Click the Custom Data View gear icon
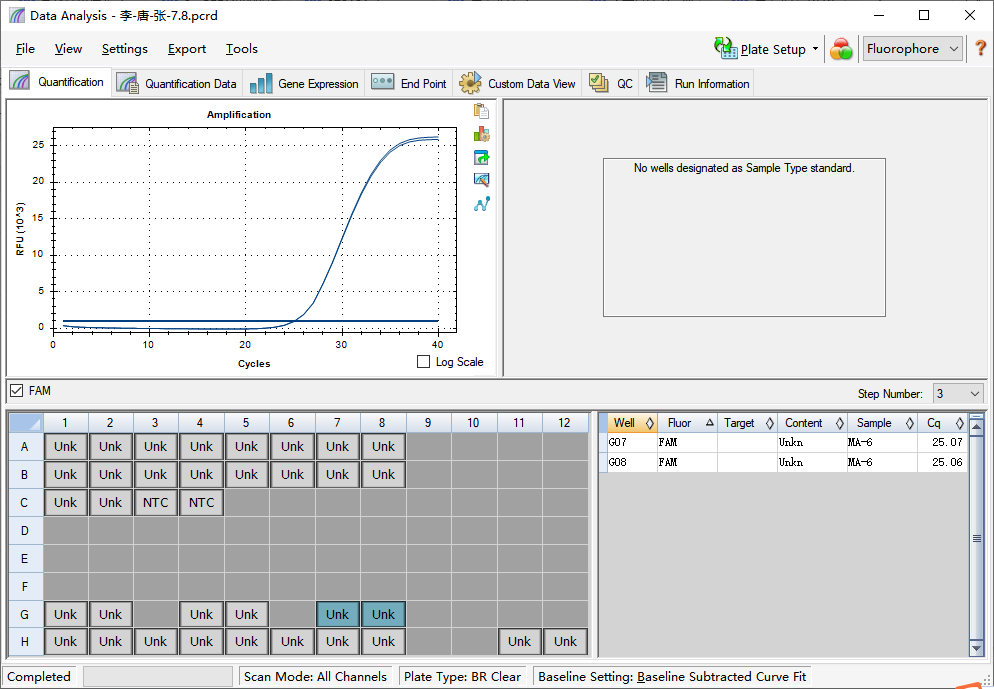The width and height of the screenshot is (994, 689). coord(470,83)
